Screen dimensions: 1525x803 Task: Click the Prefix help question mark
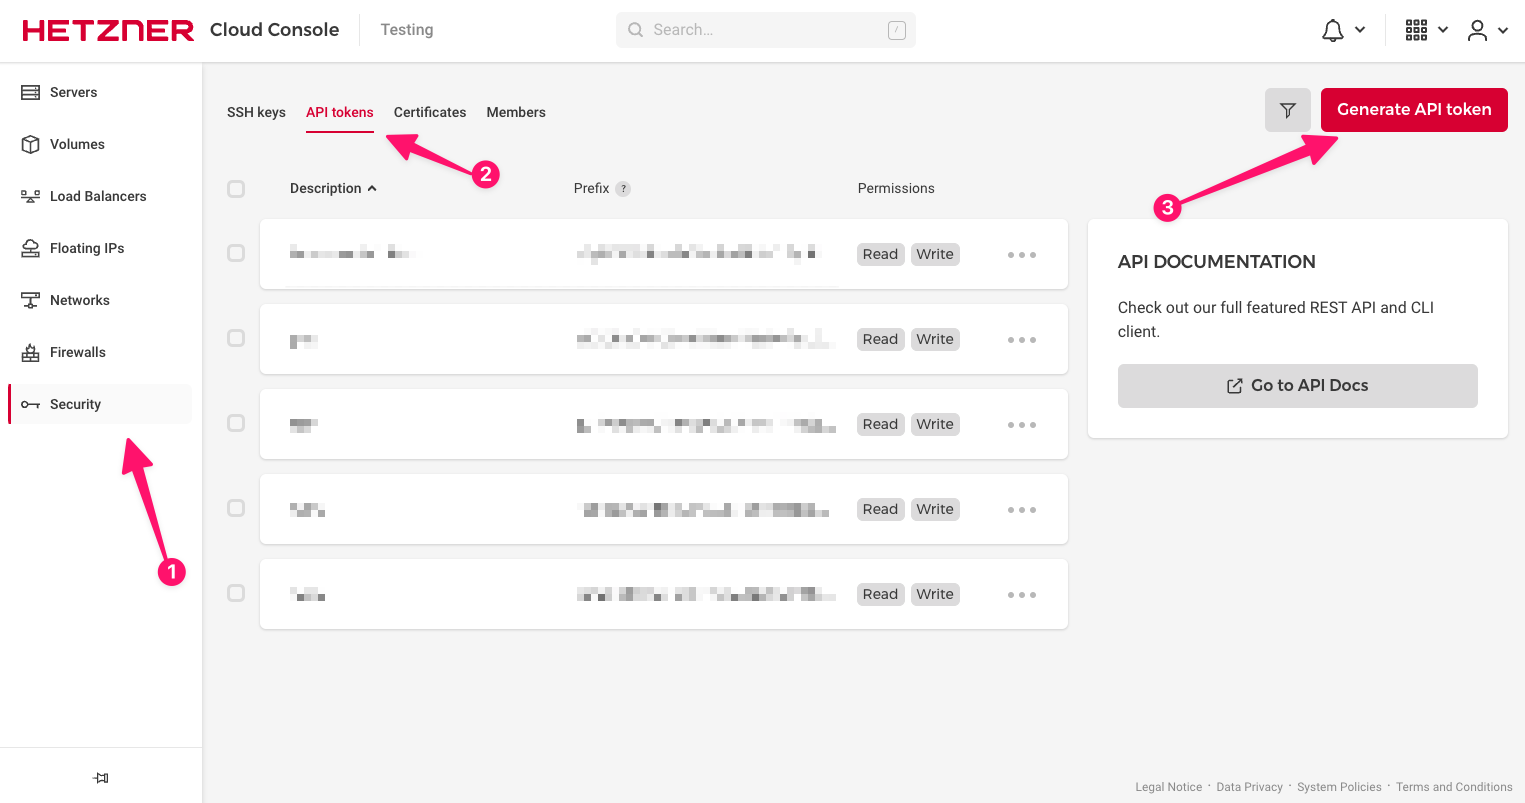623,188
